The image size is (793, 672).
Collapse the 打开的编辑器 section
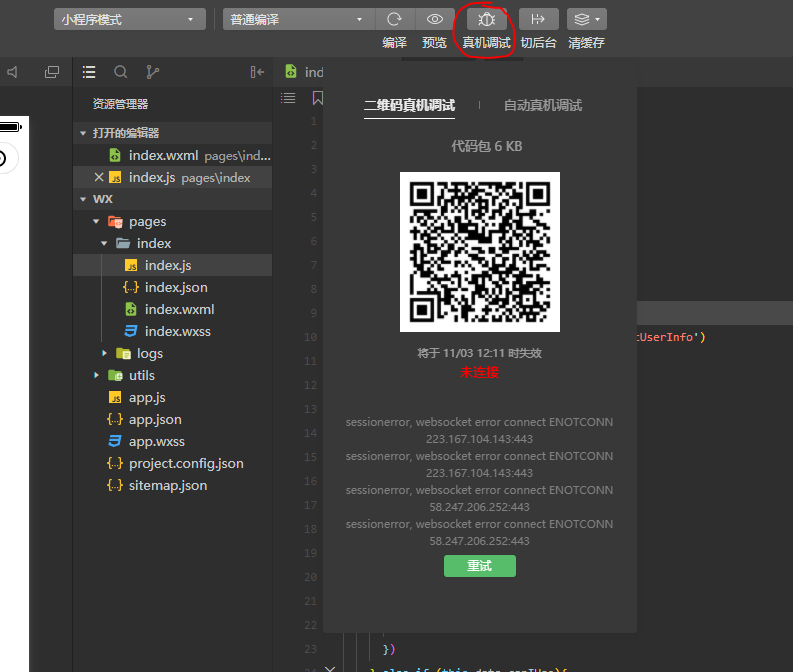(83, 133)
